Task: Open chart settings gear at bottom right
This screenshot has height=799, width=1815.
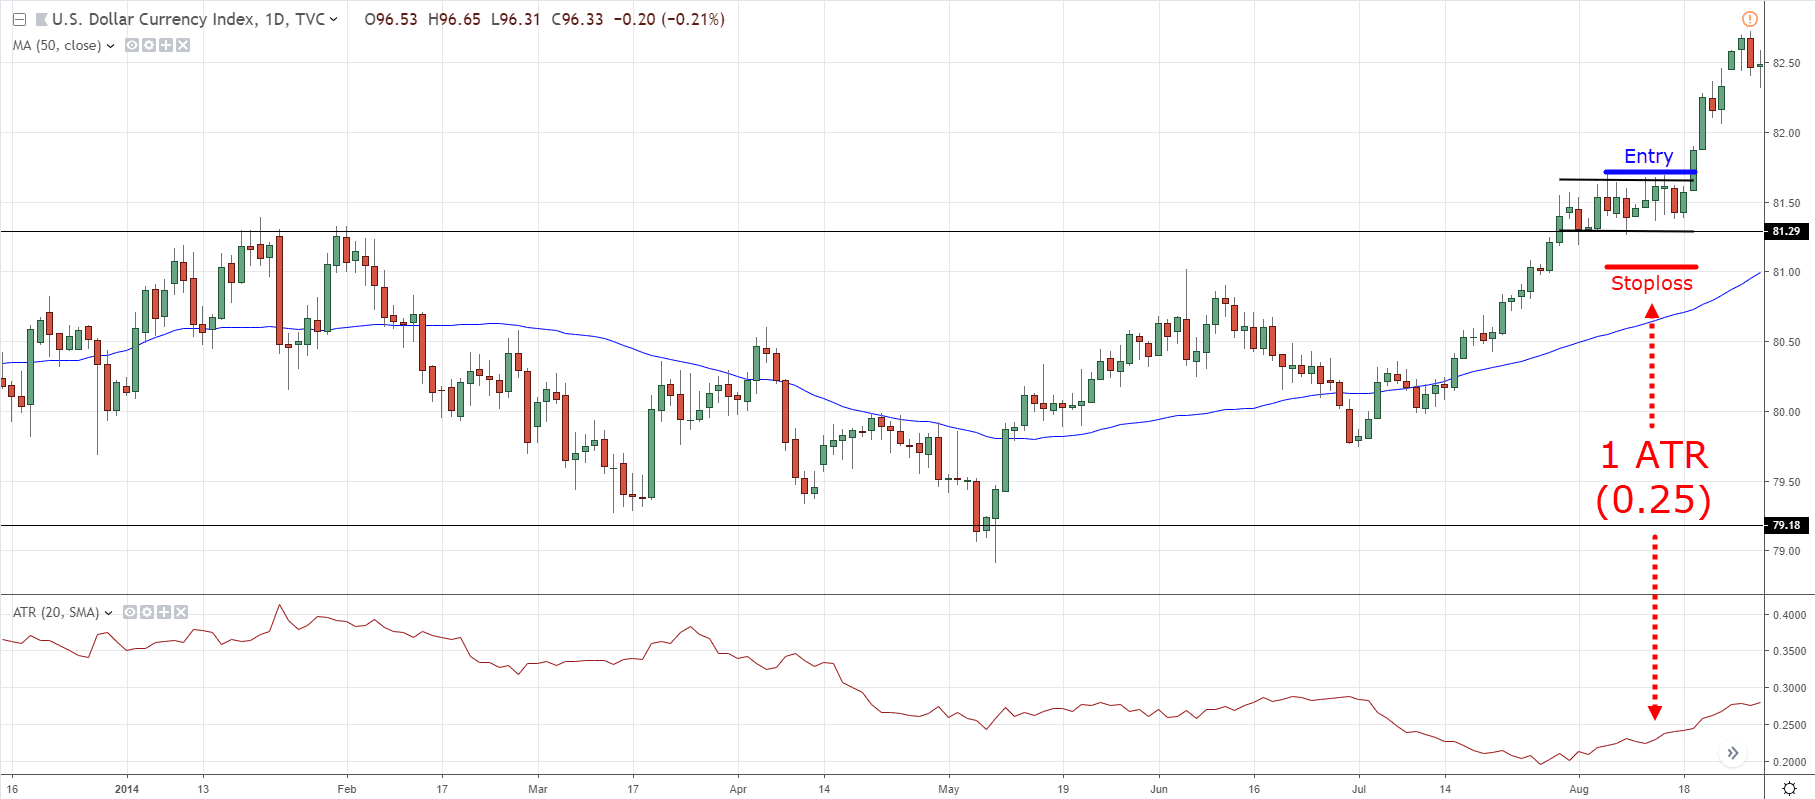Action: tap(1790, 789)
